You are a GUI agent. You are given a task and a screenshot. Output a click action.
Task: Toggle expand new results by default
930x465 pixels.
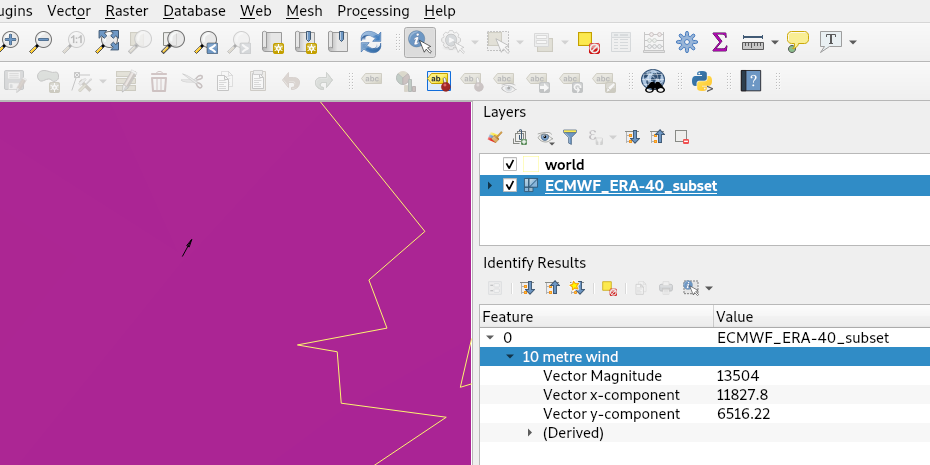[577, 288]
